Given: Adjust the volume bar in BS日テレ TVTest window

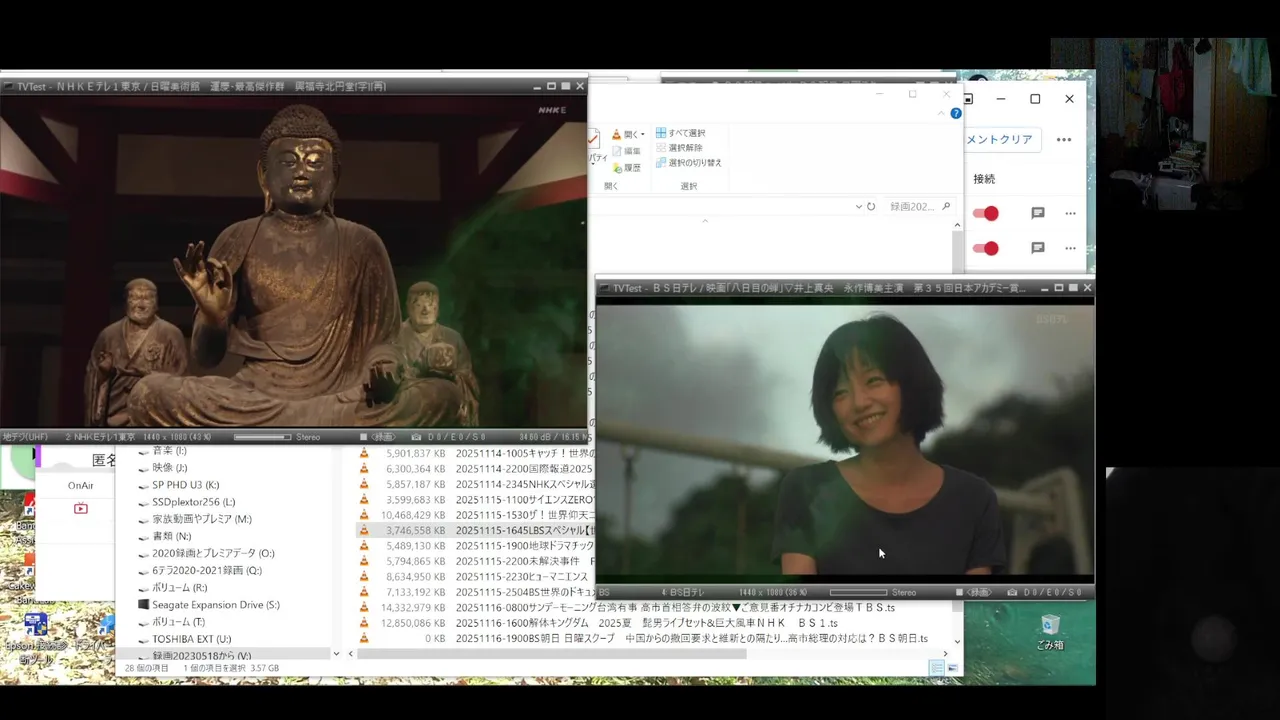Looking at the screenshot, I should click(x=858, y=592).
